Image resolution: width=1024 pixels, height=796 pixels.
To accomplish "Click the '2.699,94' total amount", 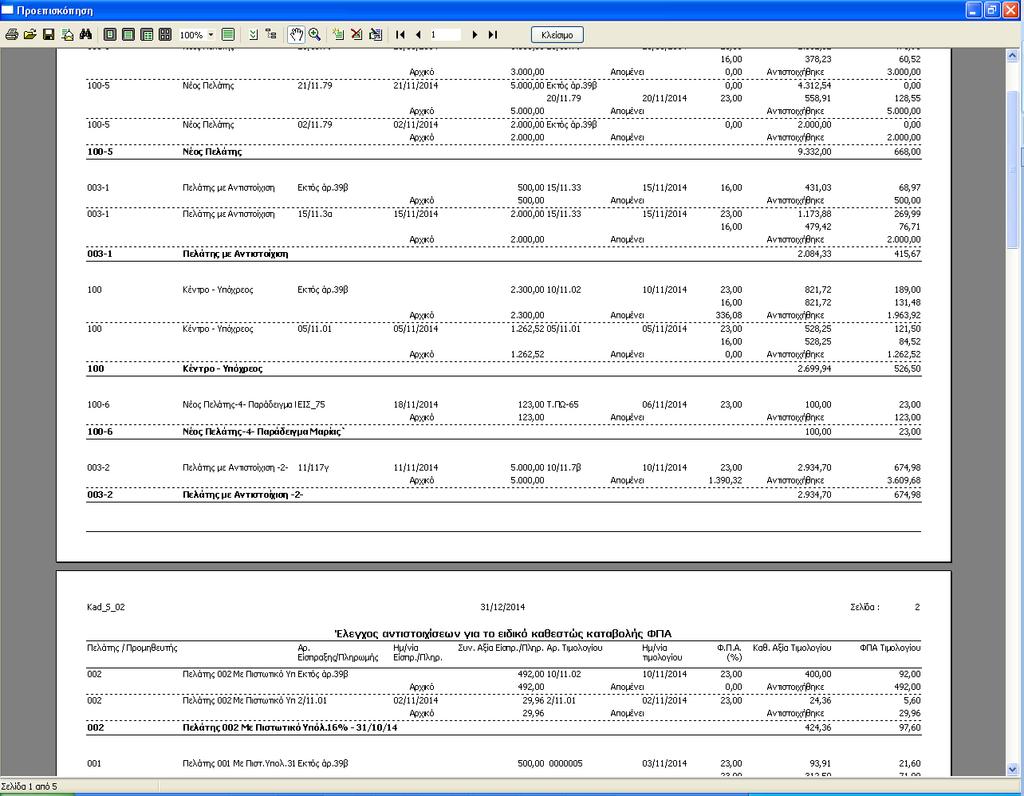I will click(814, 369).
